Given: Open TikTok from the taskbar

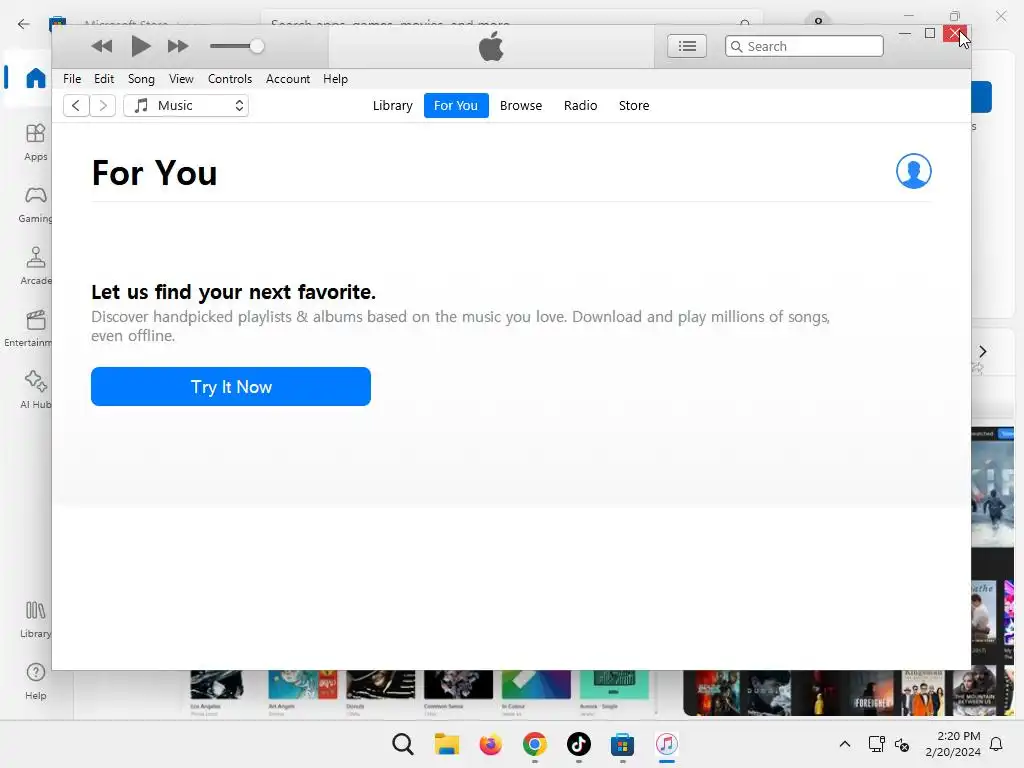Looking at the screenshot, I should tap(579, 744).
